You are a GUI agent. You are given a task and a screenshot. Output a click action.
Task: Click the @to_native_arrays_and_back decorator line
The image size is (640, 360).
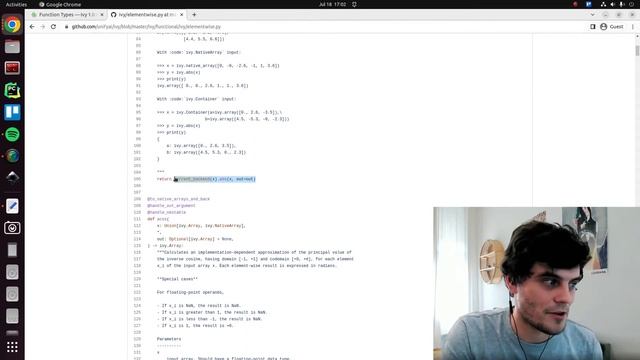click(x=178, y=199)
